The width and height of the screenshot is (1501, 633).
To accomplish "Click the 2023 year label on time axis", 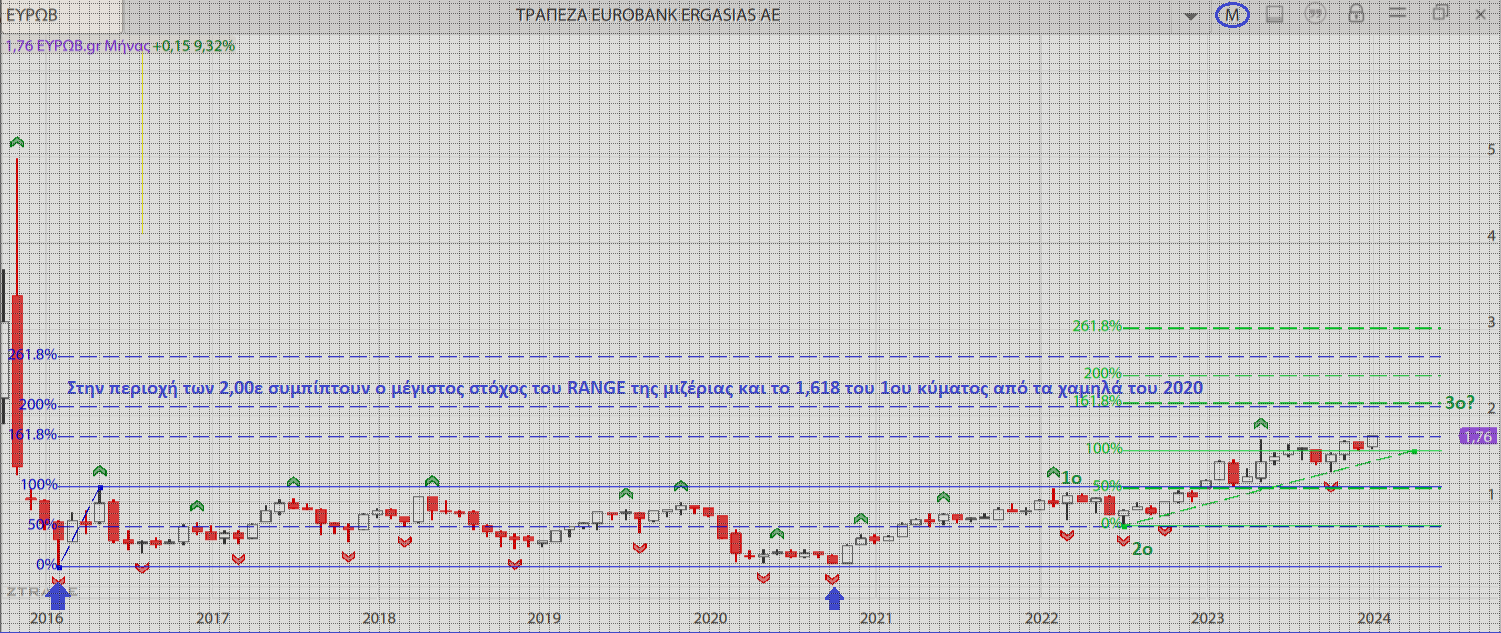I will 1208,618.
